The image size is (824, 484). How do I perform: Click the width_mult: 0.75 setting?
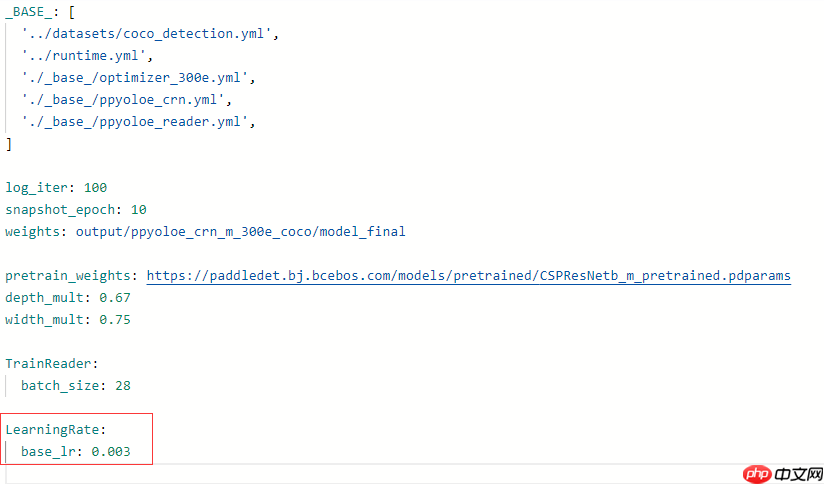click(68, 319)
